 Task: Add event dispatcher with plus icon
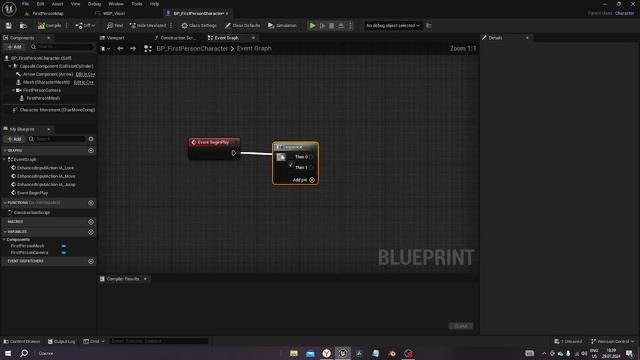[x=91, y=261]
